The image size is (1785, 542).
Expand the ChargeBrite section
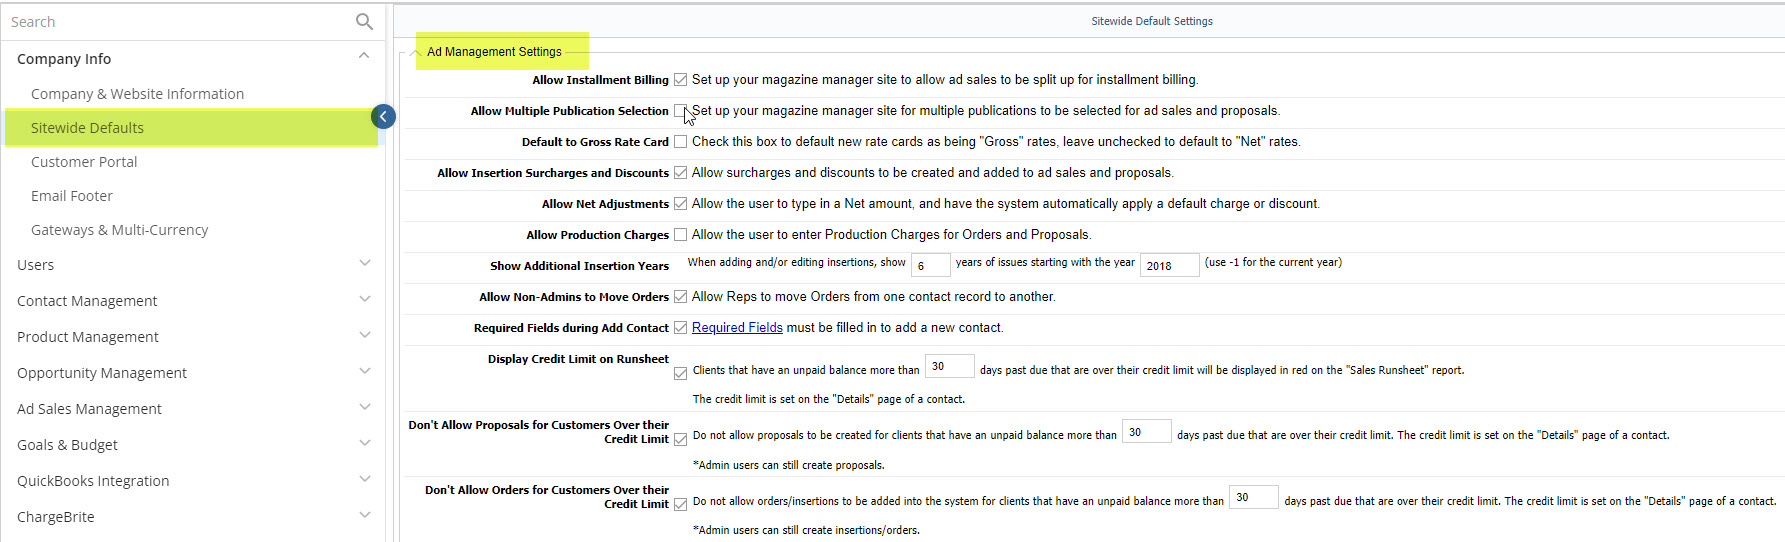tap(364, 515)
